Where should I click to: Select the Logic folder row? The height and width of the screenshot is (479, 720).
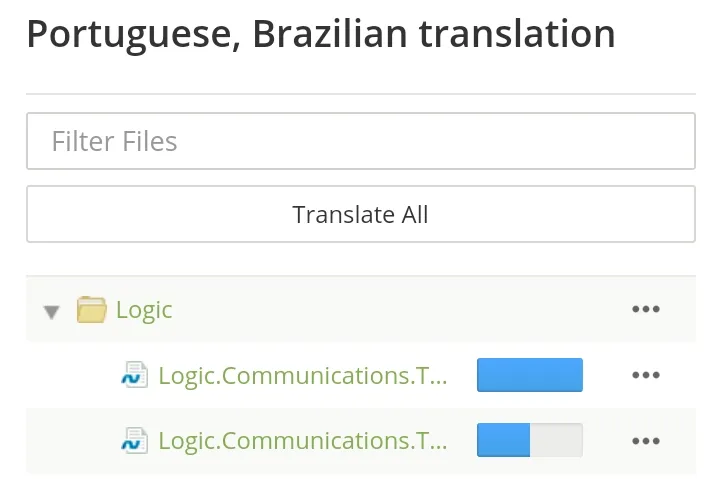(361, 310)
